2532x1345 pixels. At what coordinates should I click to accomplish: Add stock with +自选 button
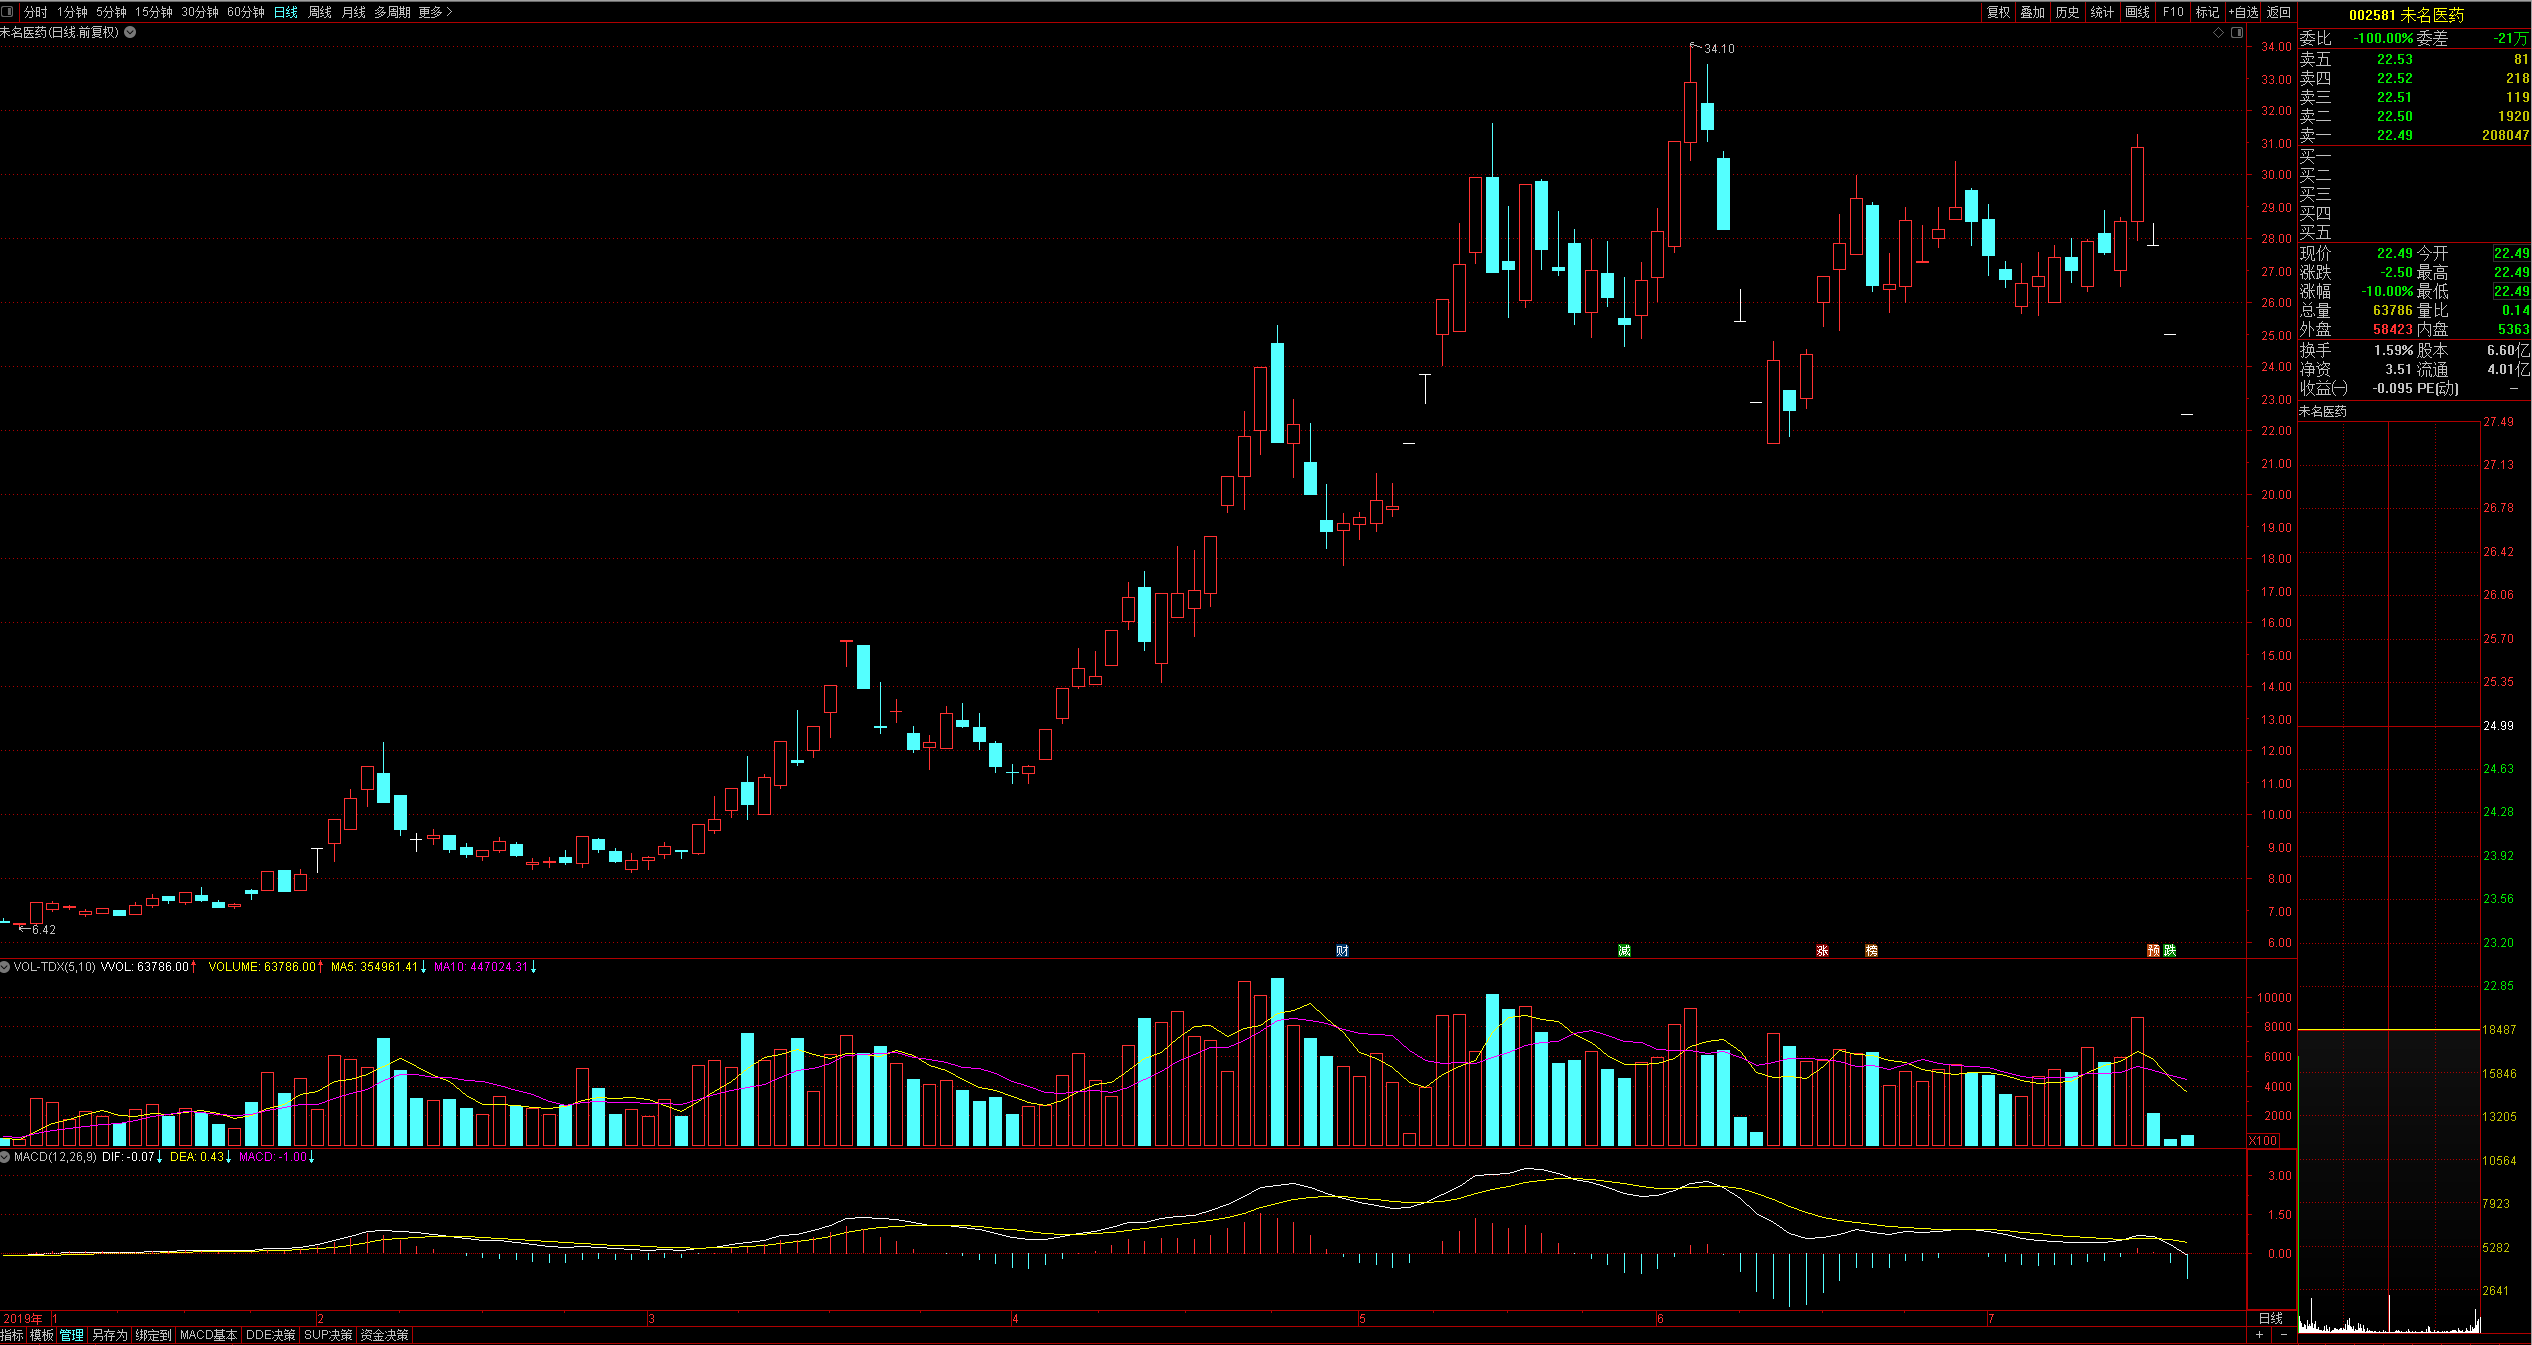click(2243, 12)
